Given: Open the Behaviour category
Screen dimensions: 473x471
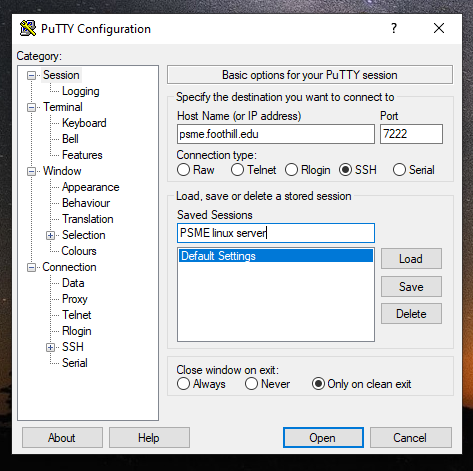Looking at the screenshot, I should [86, 203].
